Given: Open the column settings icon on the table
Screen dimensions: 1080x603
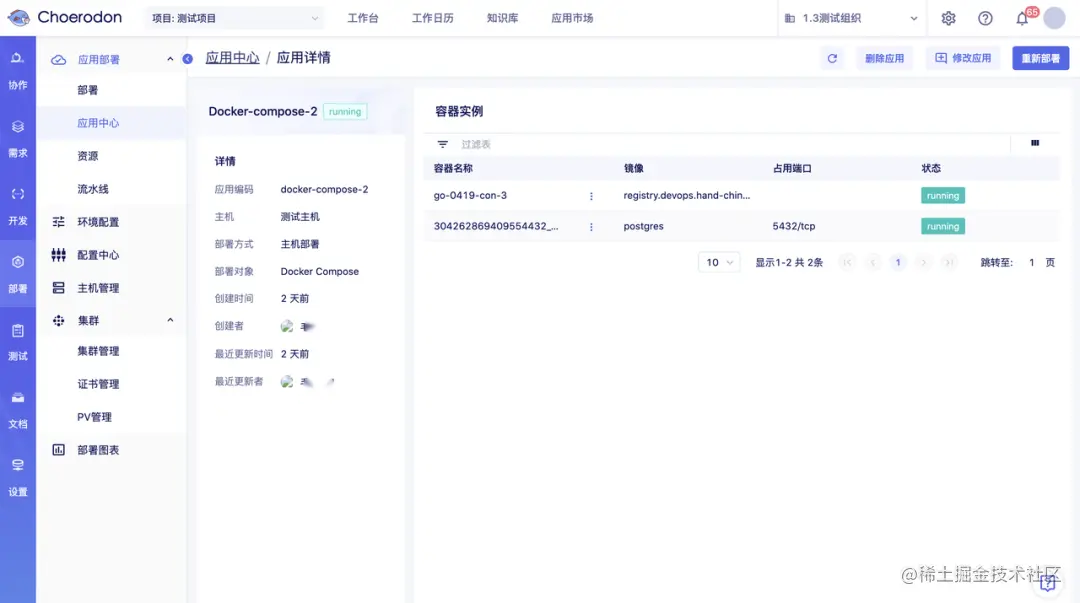Looking at the screenshot, I should click(1035, 143).
